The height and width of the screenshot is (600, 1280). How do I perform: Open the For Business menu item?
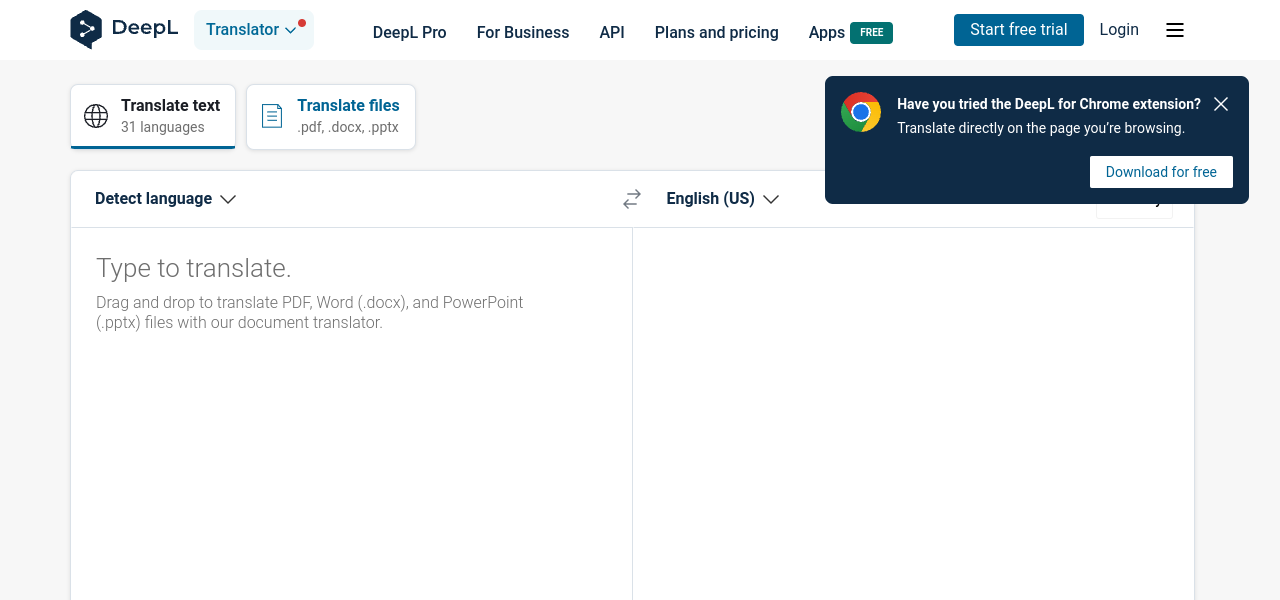click(x=522, y=32)
